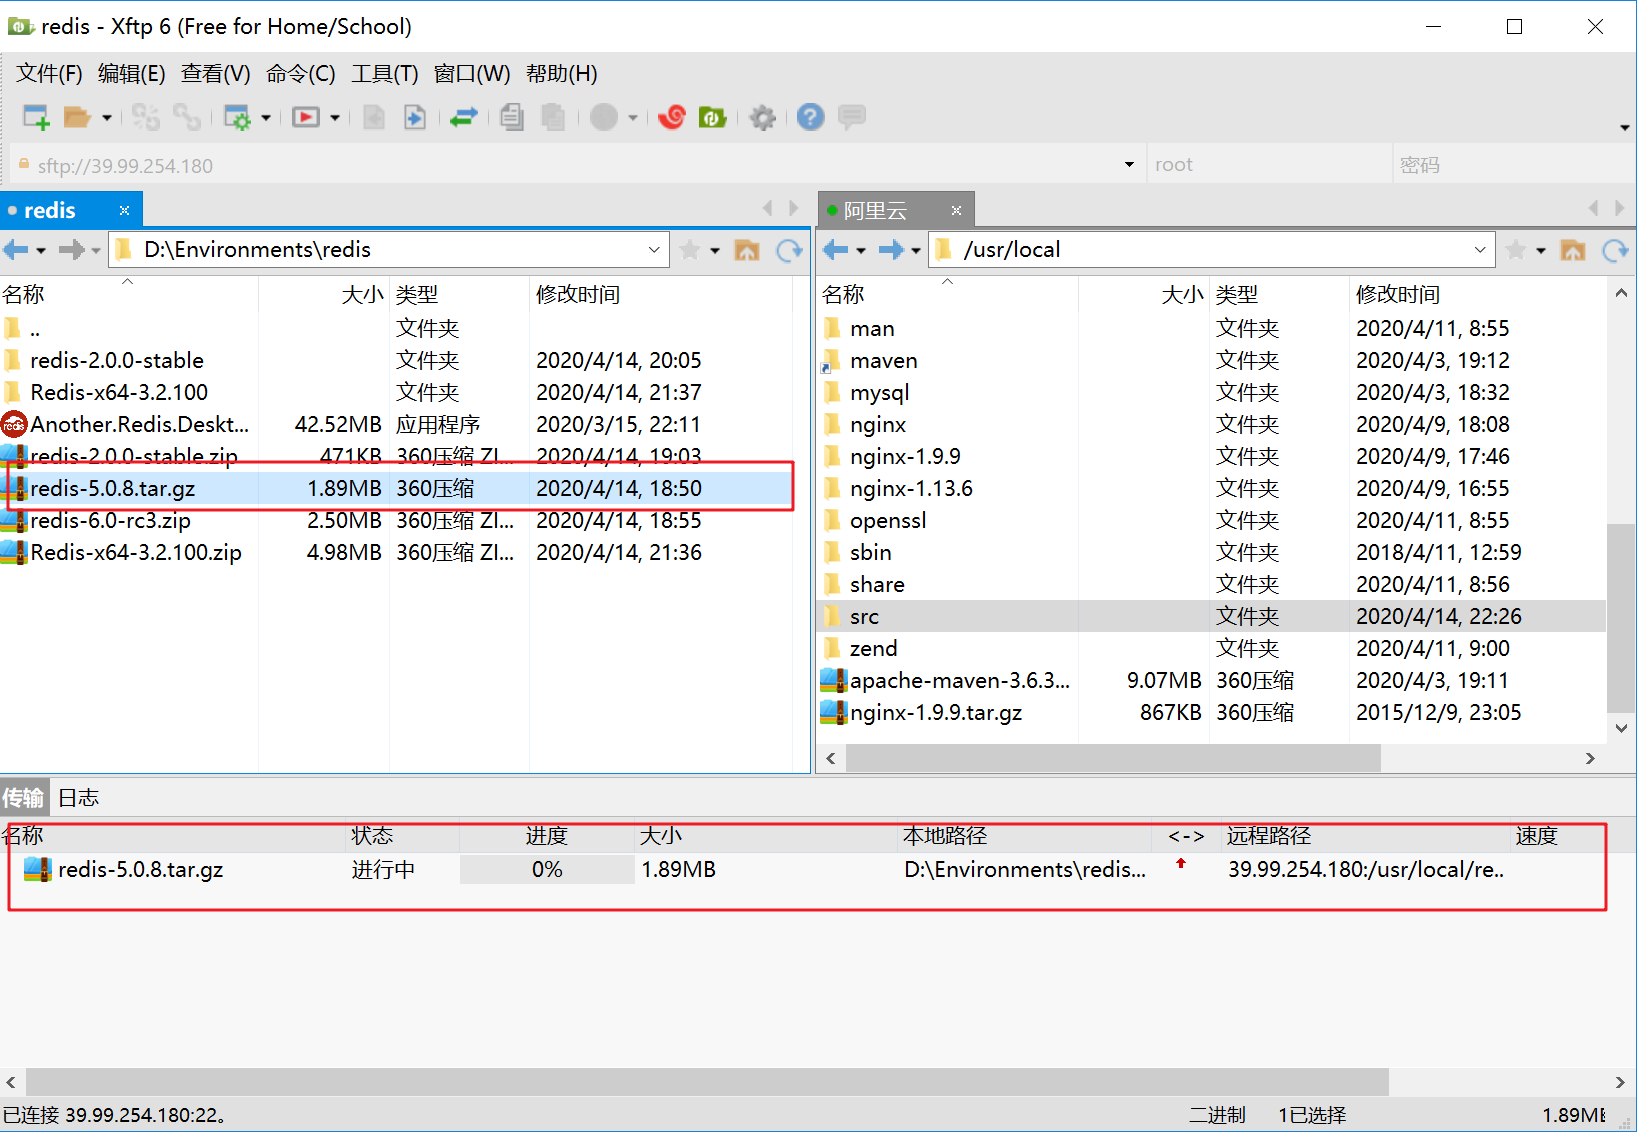The height and width of the screenshot is (1132, 1637).
Task: Click the feedback speech bubble icon
Action: click(x=852, y=117)
